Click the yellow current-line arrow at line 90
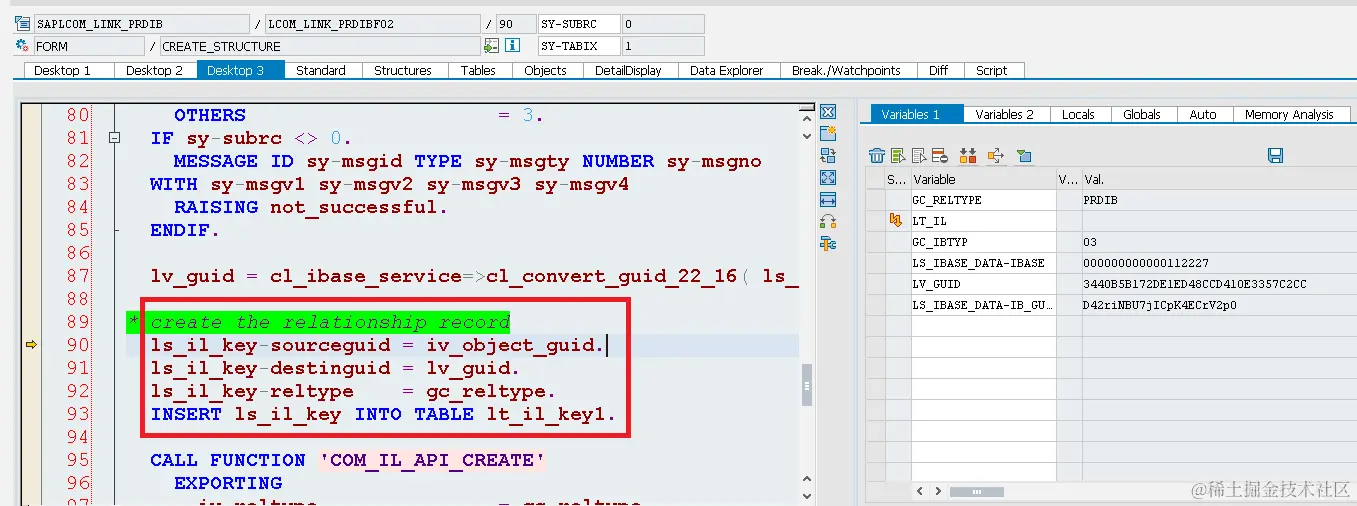The width and height of the screenshot is (1357, 506). coord(31,345)
